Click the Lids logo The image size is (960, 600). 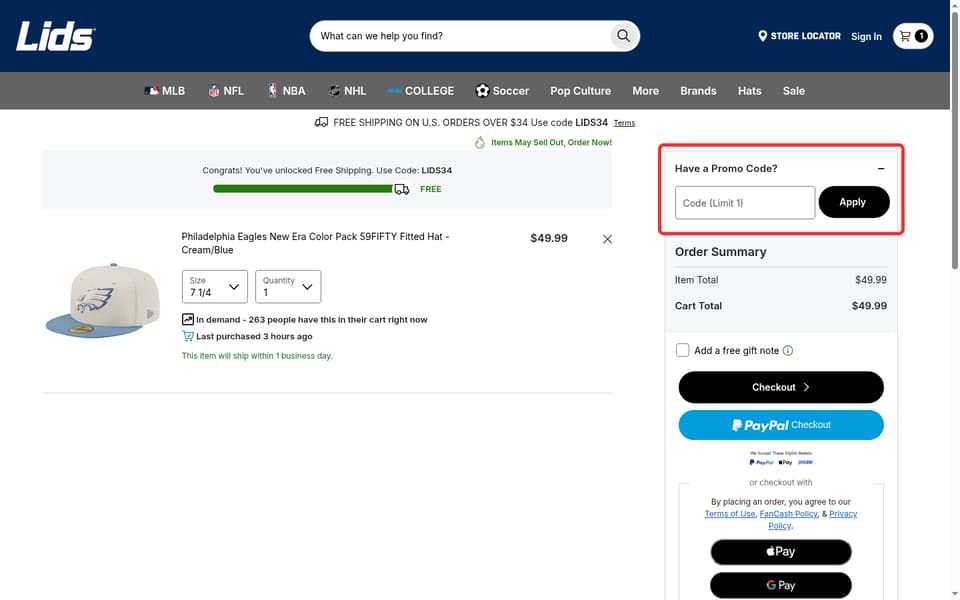pyautogui.click(x=56, y=36)
